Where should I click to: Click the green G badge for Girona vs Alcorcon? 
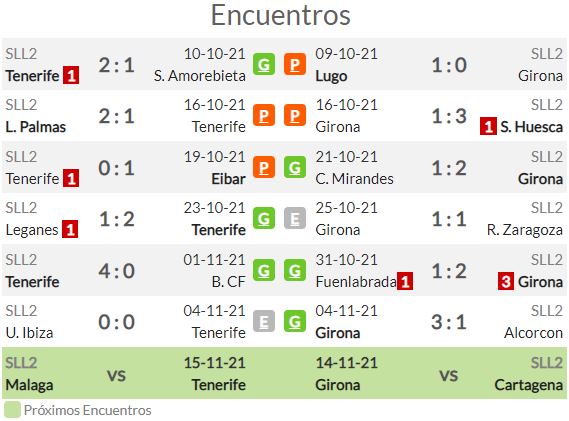coord(295,322)
